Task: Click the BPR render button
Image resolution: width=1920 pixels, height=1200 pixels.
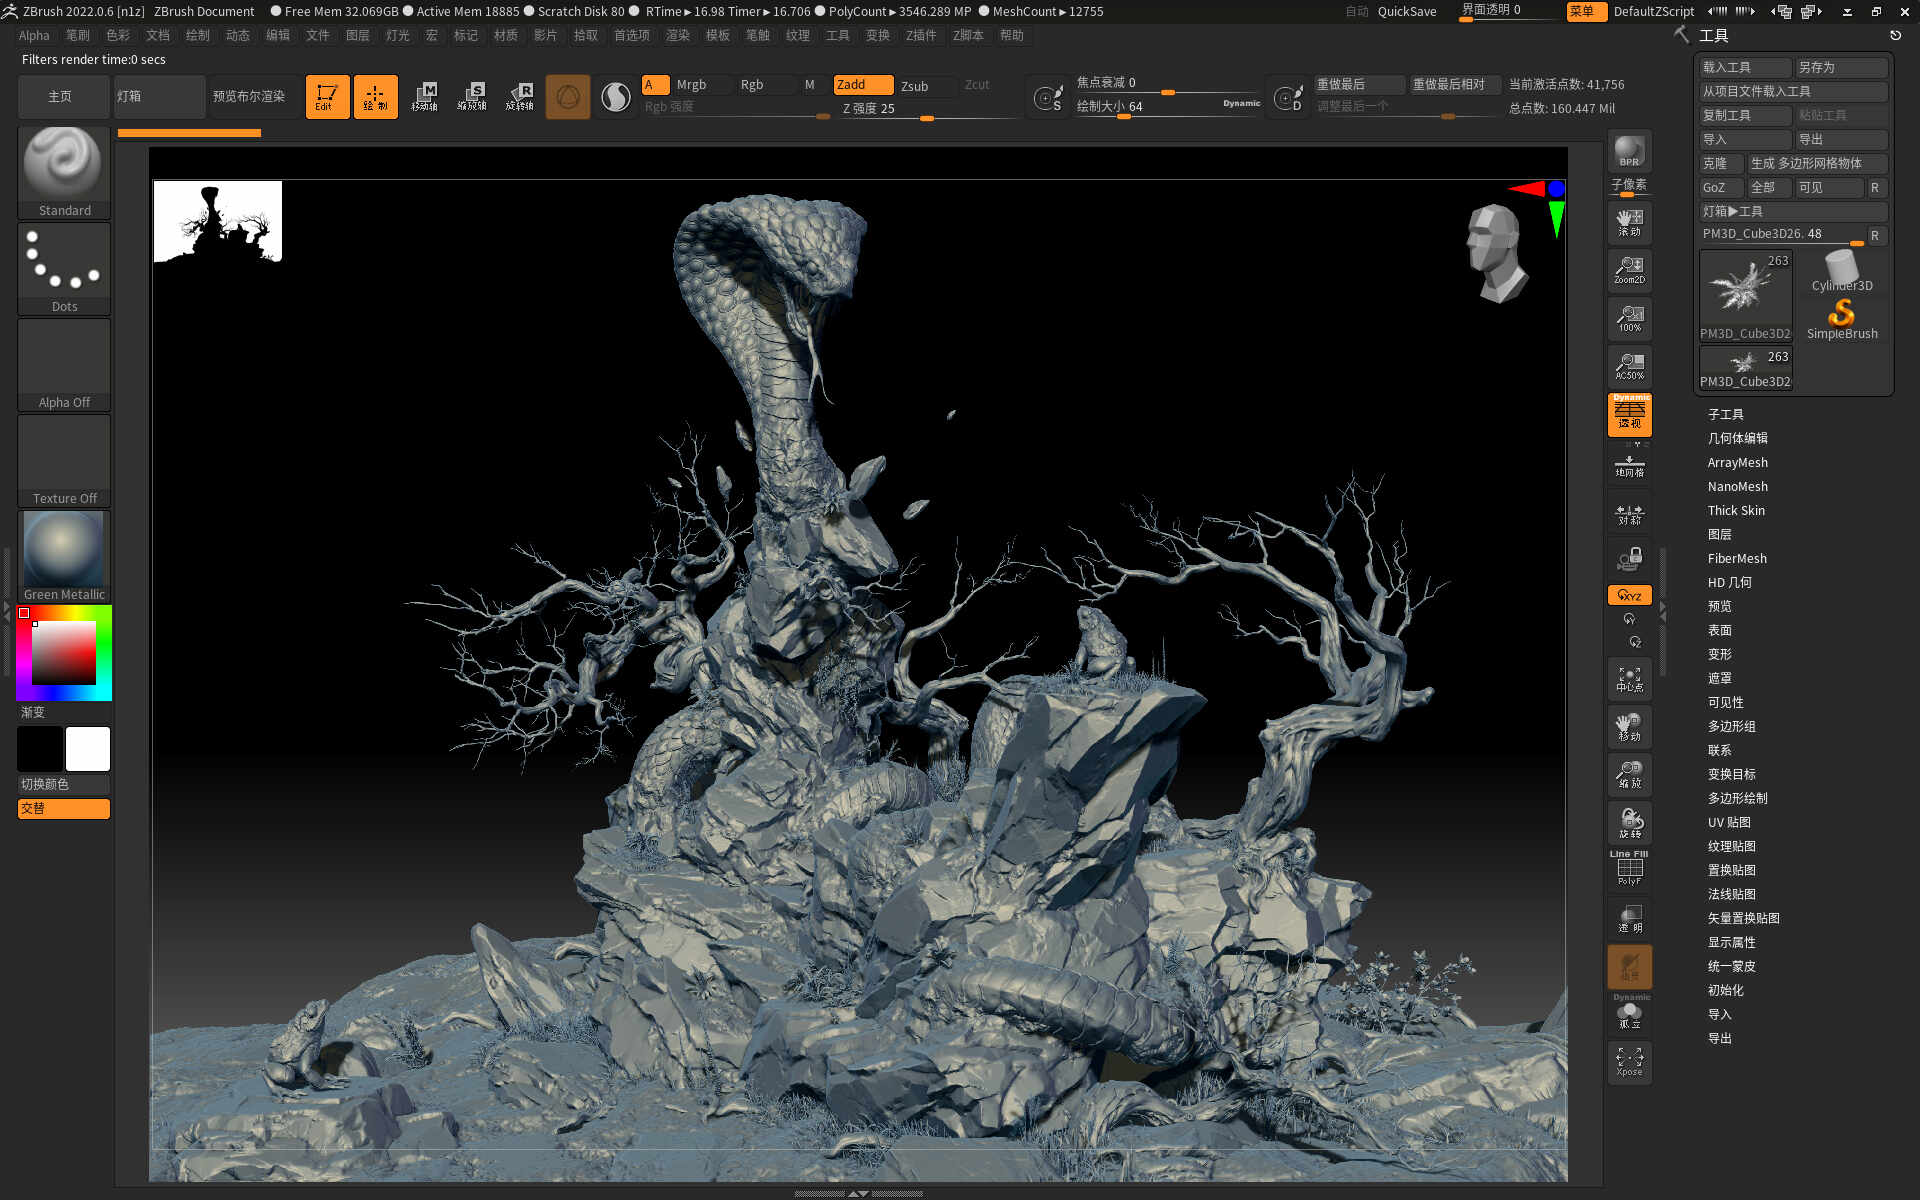Action: 1629,152
